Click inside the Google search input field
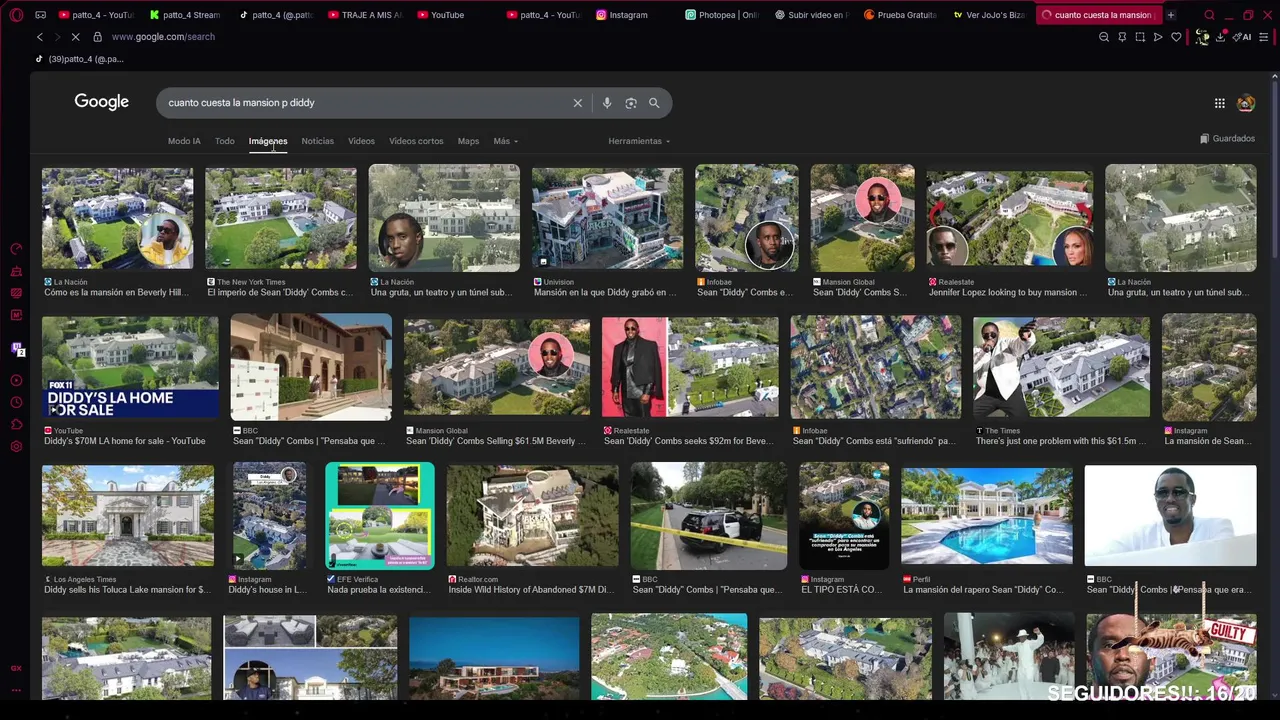 coord(365,103)
